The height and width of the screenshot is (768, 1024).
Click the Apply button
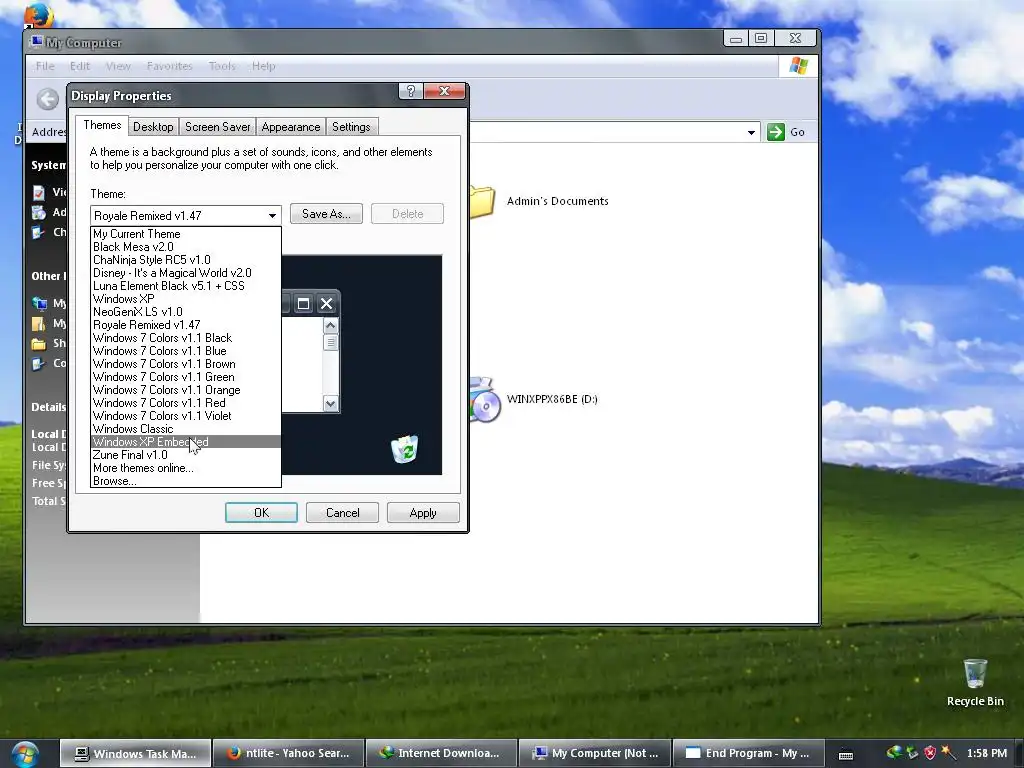click(423, 513)
